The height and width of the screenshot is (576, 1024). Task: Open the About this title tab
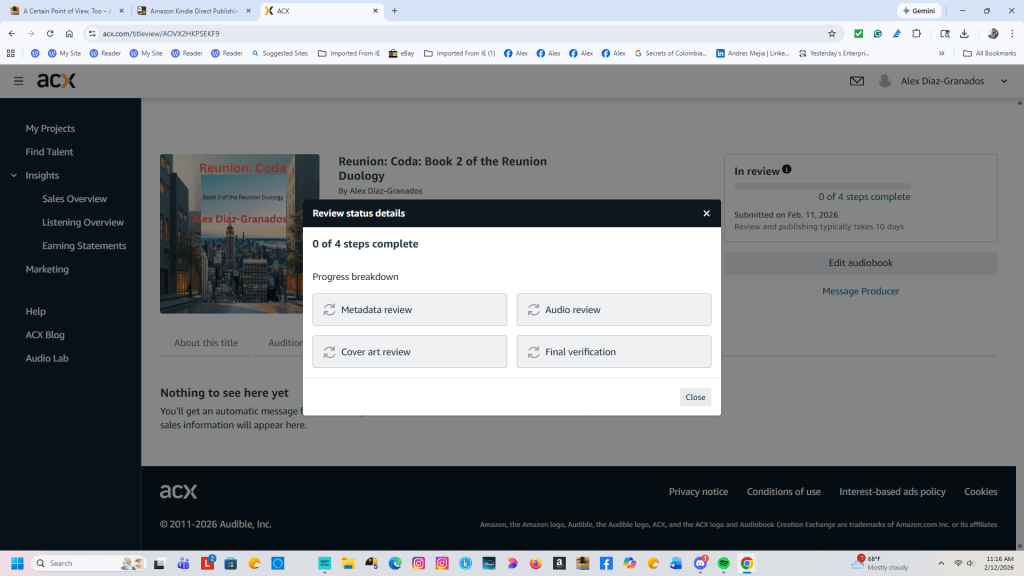[x=206, y=343]
